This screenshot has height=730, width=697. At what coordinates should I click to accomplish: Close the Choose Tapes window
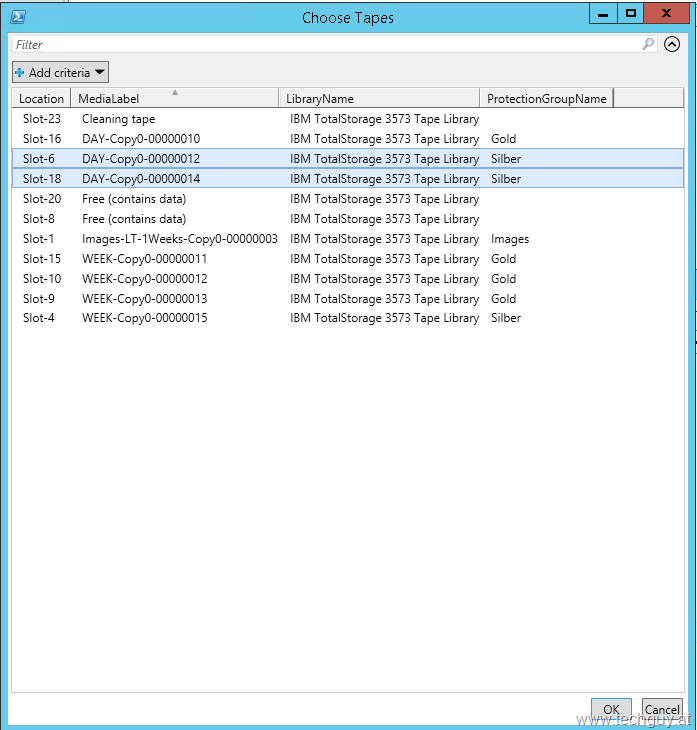666,14
